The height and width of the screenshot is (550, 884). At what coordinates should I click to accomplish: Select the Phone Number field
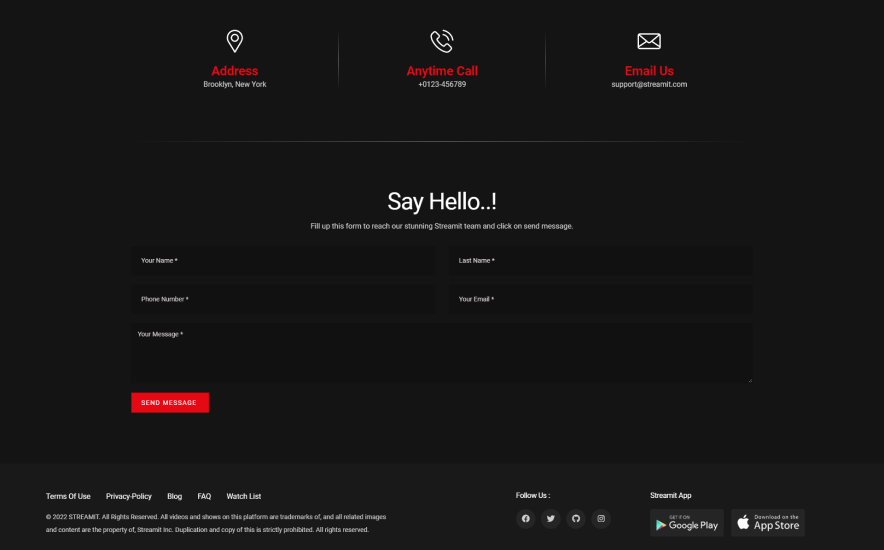(x=282, y=299)
